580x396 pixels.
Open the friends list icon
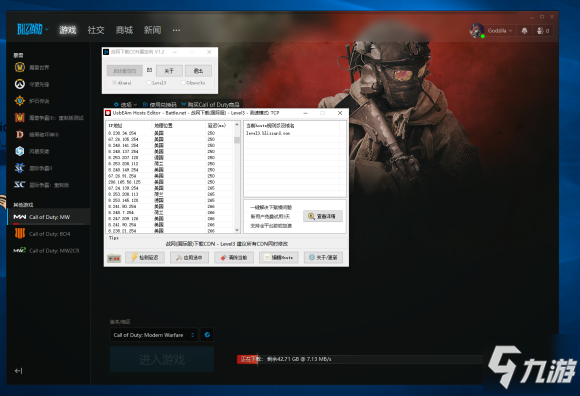(x=543, y=31)
